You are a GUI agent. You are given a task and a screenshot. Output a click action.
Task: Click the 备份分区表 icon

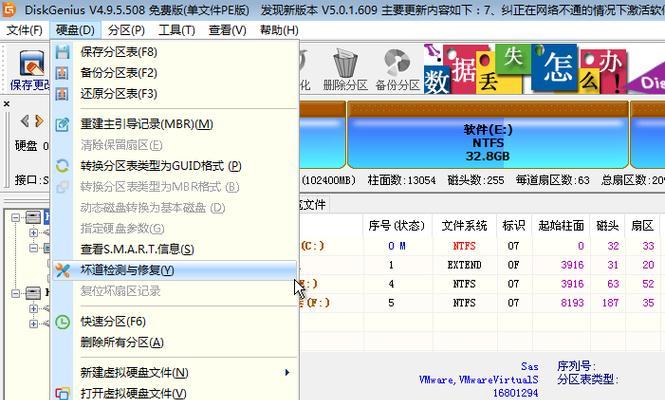coord(62,73)
